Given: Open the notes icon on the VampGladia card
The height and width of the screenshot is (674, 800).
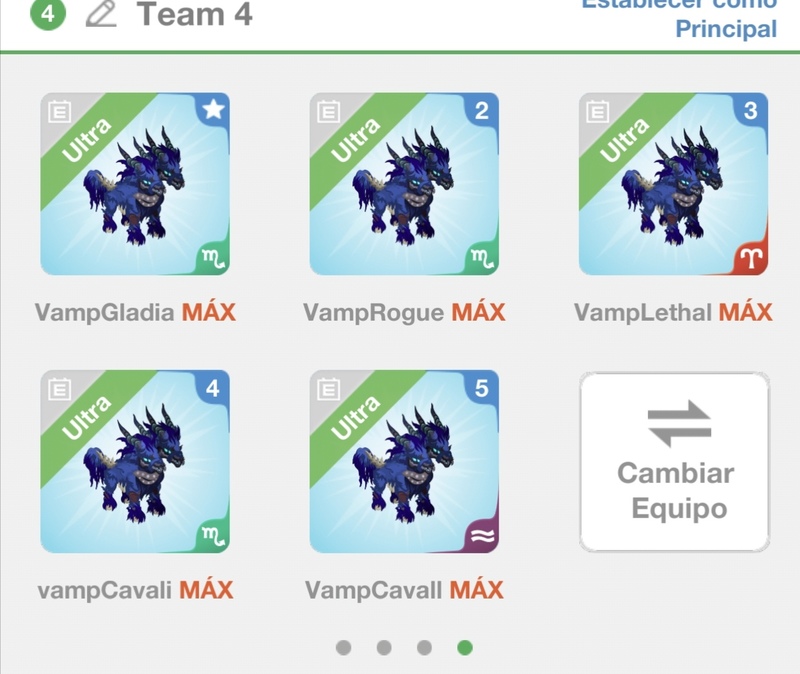Looking at the screenshot, I should point(59,112).
